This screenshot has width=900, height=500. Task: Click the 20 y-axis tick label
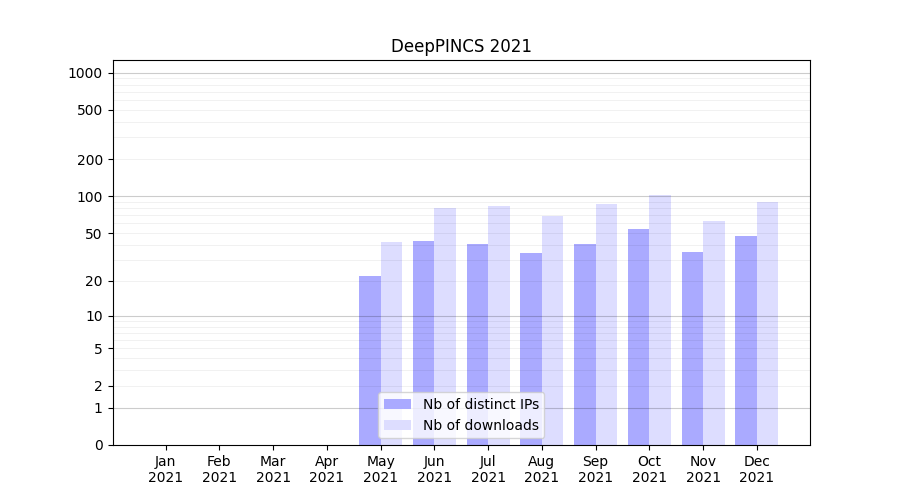(x=94, y=281)
